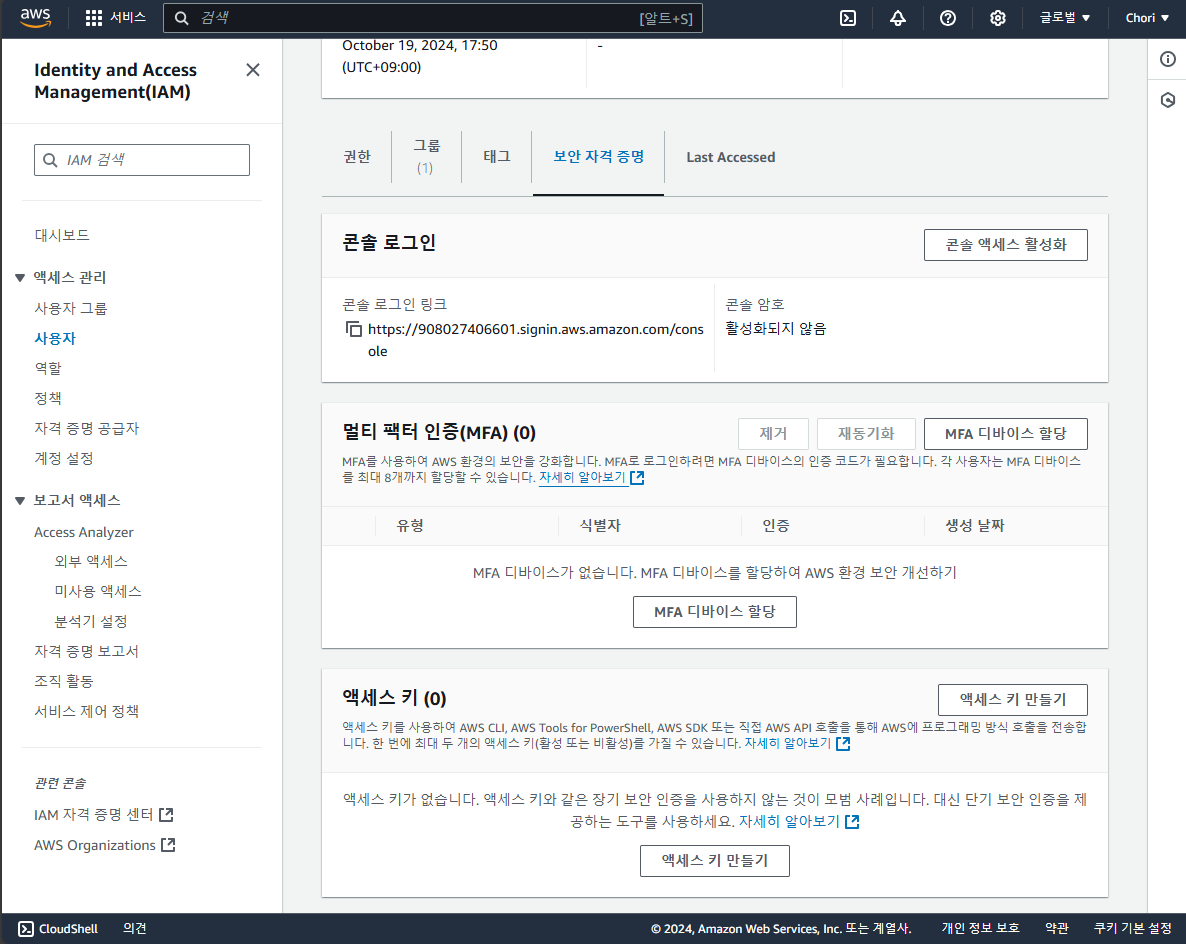Click the disabled 재동기화 button
Screen dimensions: 1186x944
pyautogui.click(x=866, y=434)
